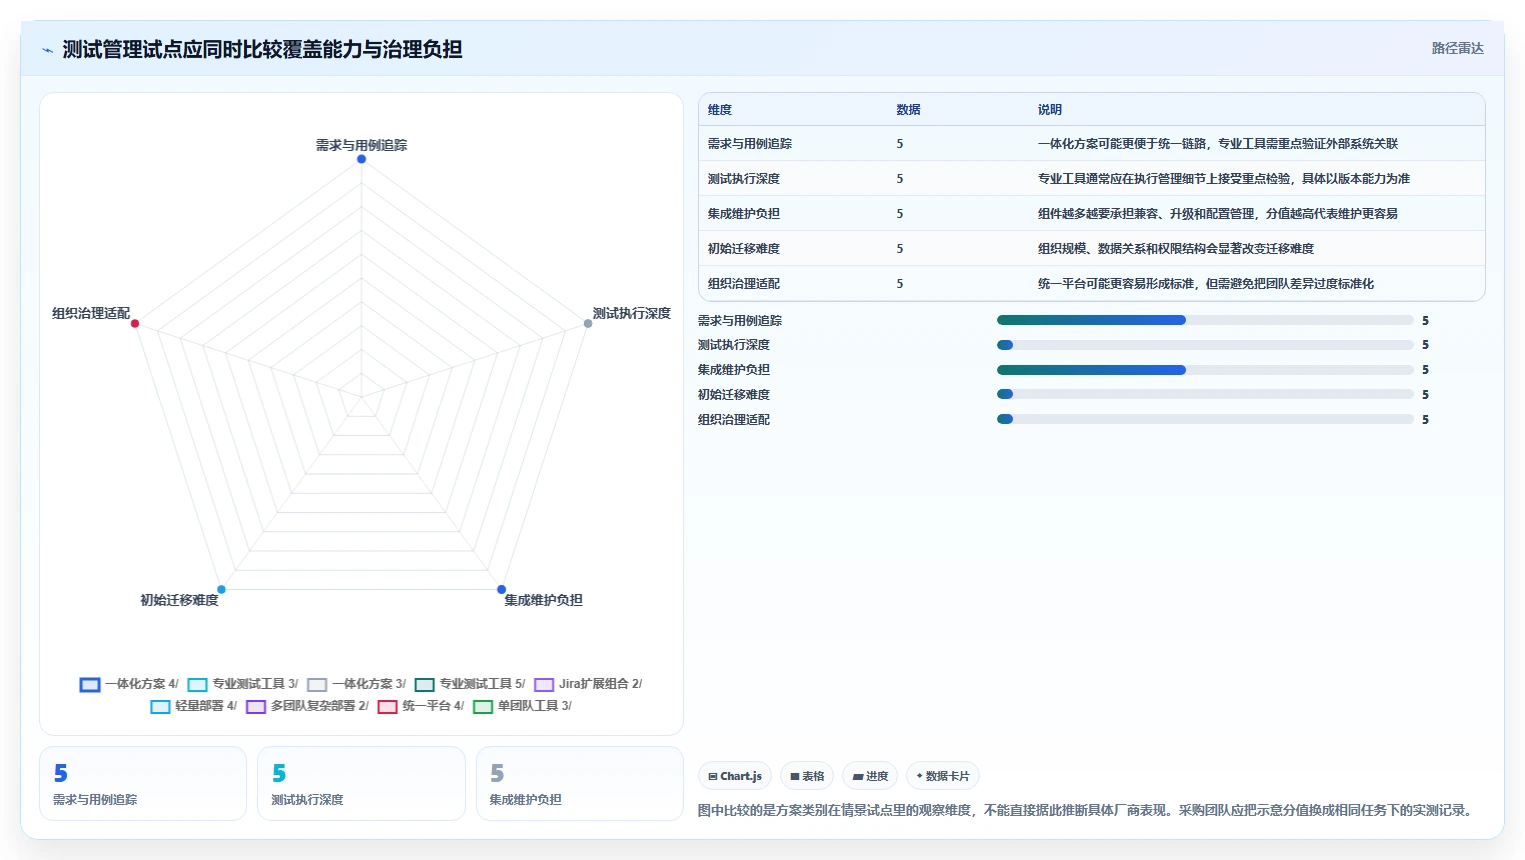Screen dimensions: 1525x860
Task: Click the 初始迁移难度 progress bar
Action: click(1205, 394)
